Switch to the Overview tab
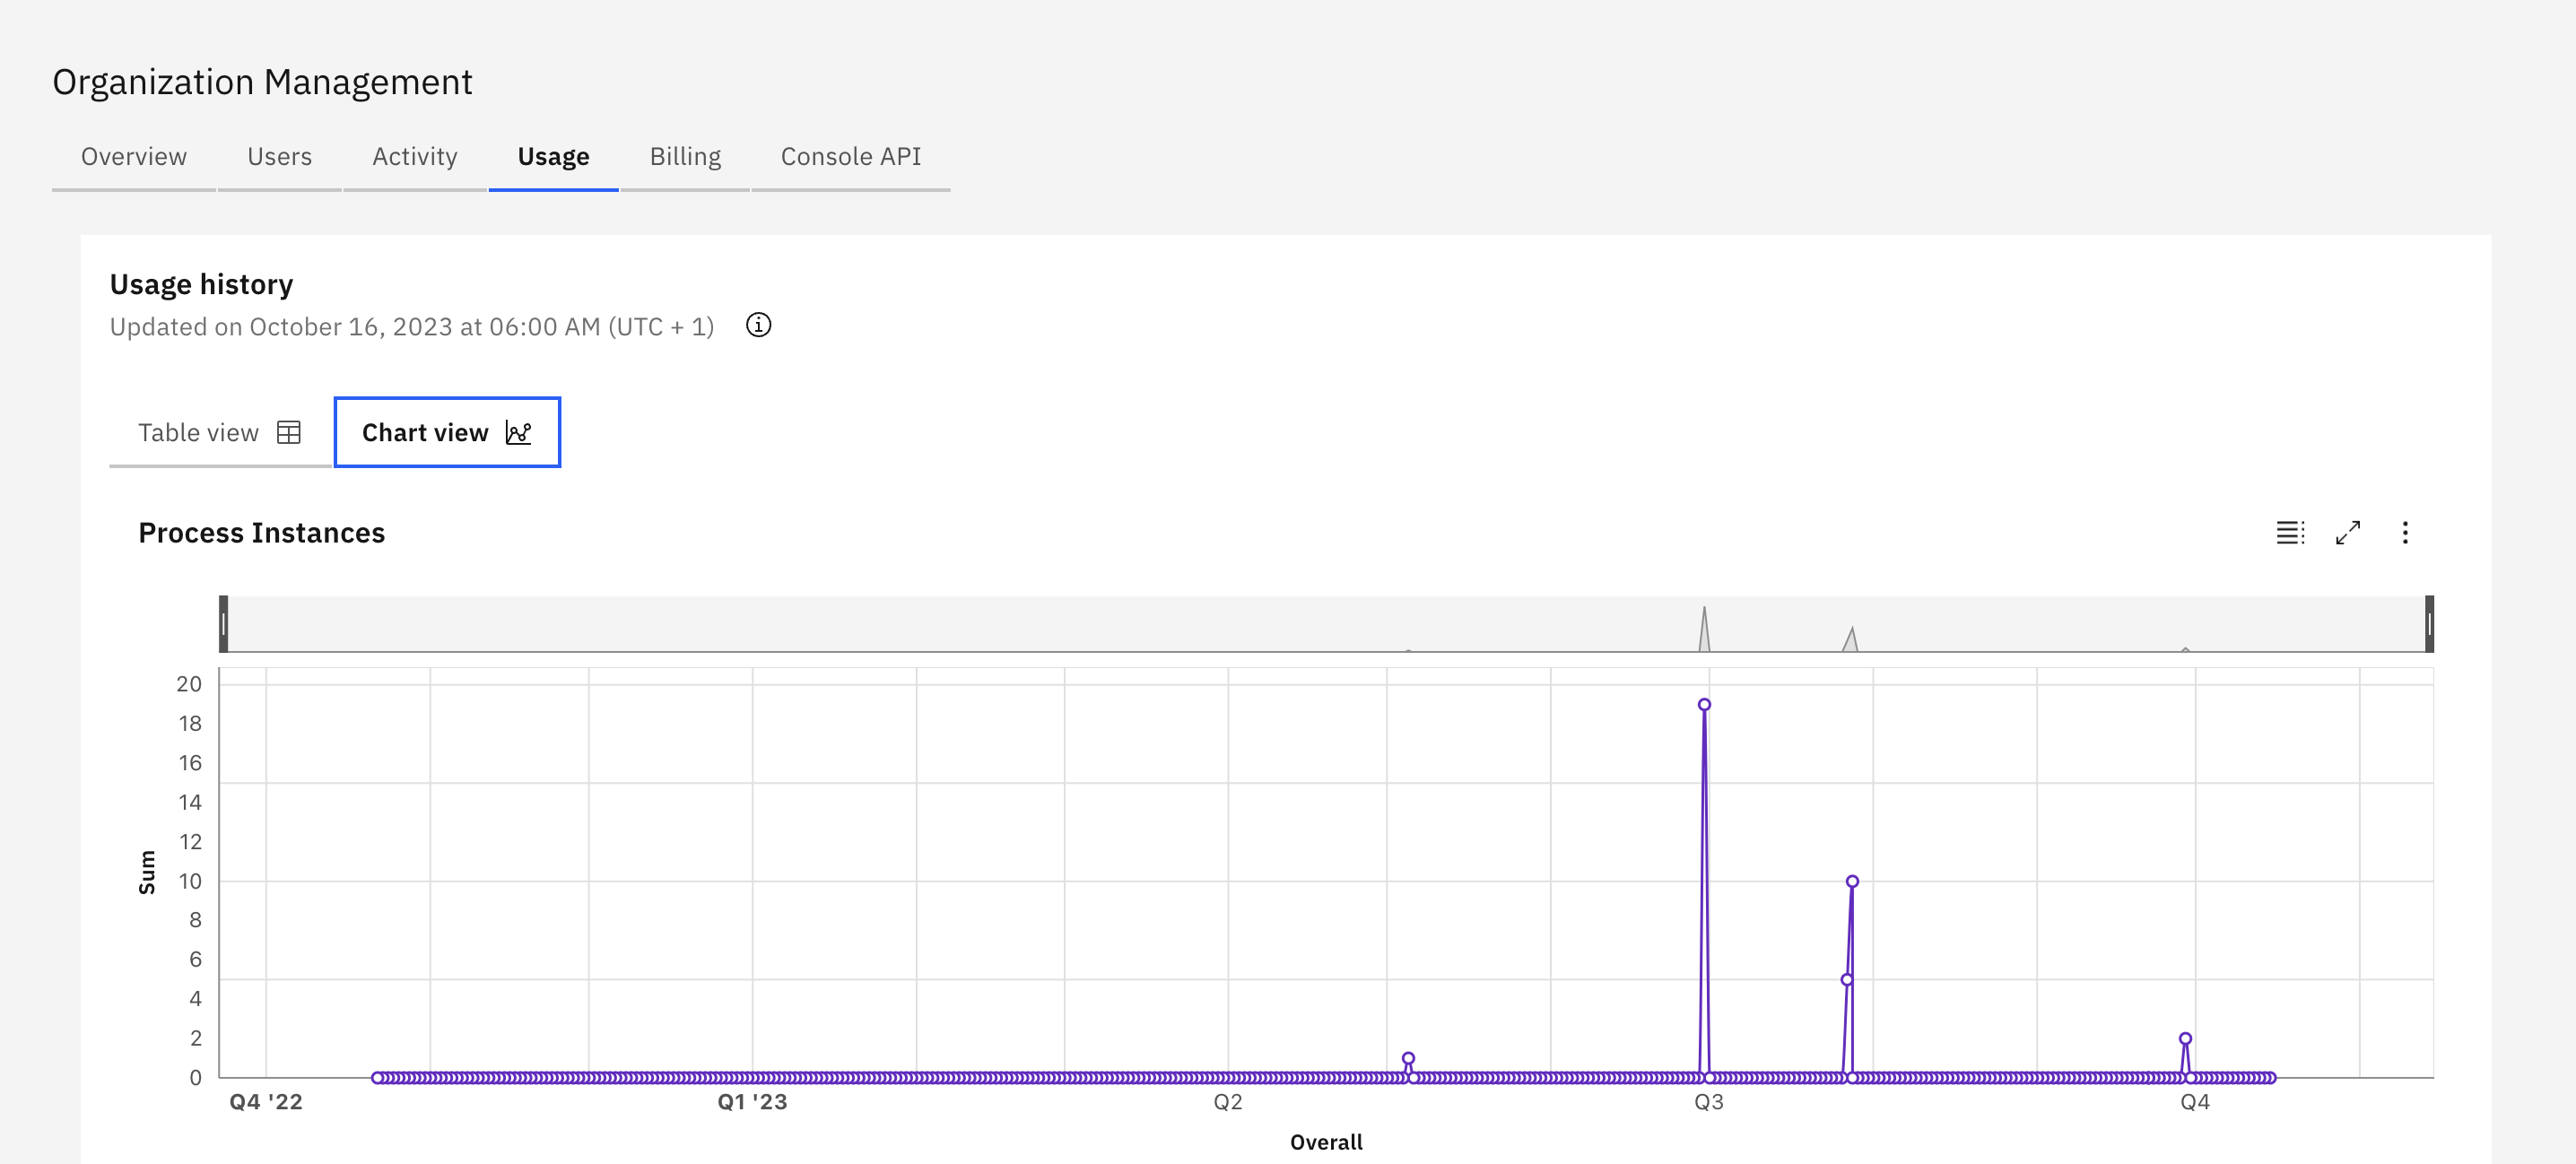2576x1164 pixels. (133, 156)
